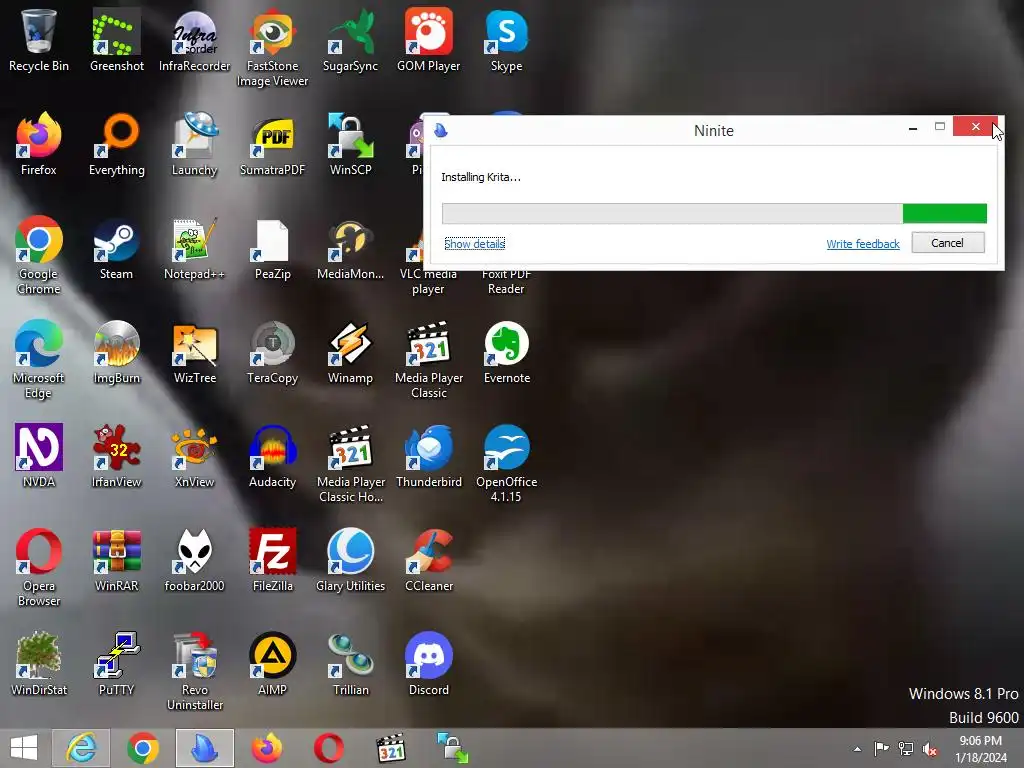Open the taskbar clock showing 9:06 PM
Image resolution: width=1024 pixels, height=768 pixels.
tap(980, 749)
